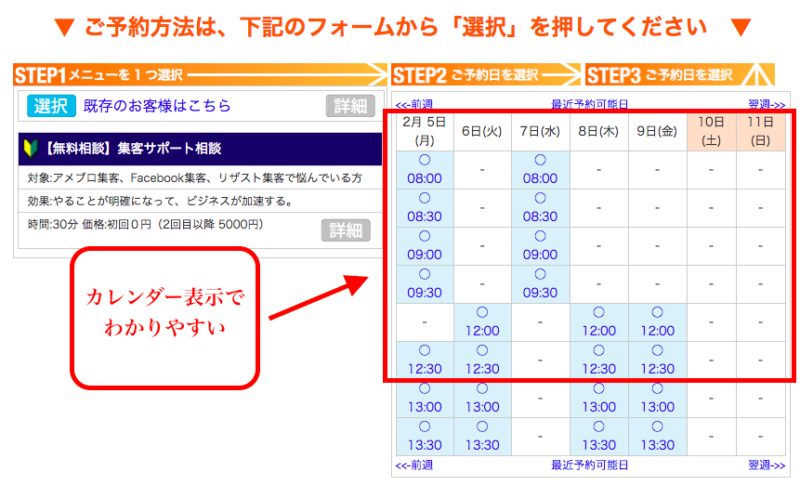Screen dimensions: 800x485
Task: Select the 09:00 slot on Monday 2月5日
Action: [424, 246]
